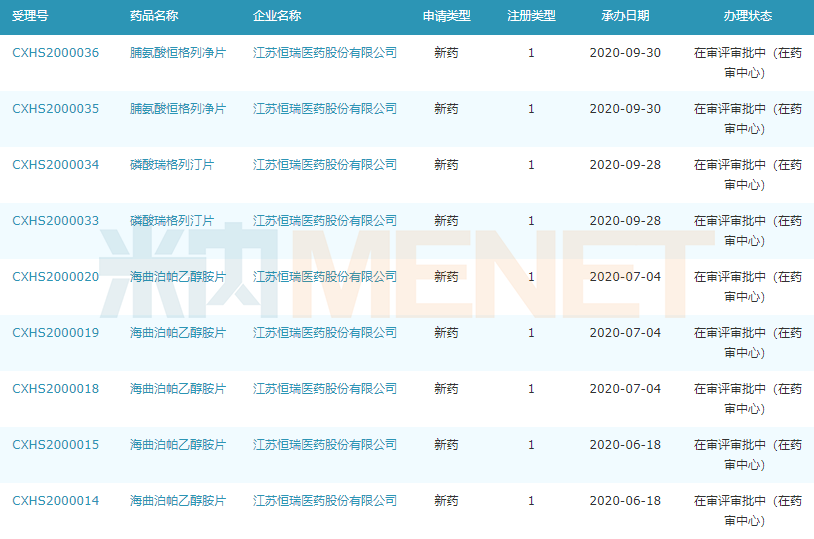
Task: Click 新药 application type in row CXHS2000014
Action: click(446, 501)
